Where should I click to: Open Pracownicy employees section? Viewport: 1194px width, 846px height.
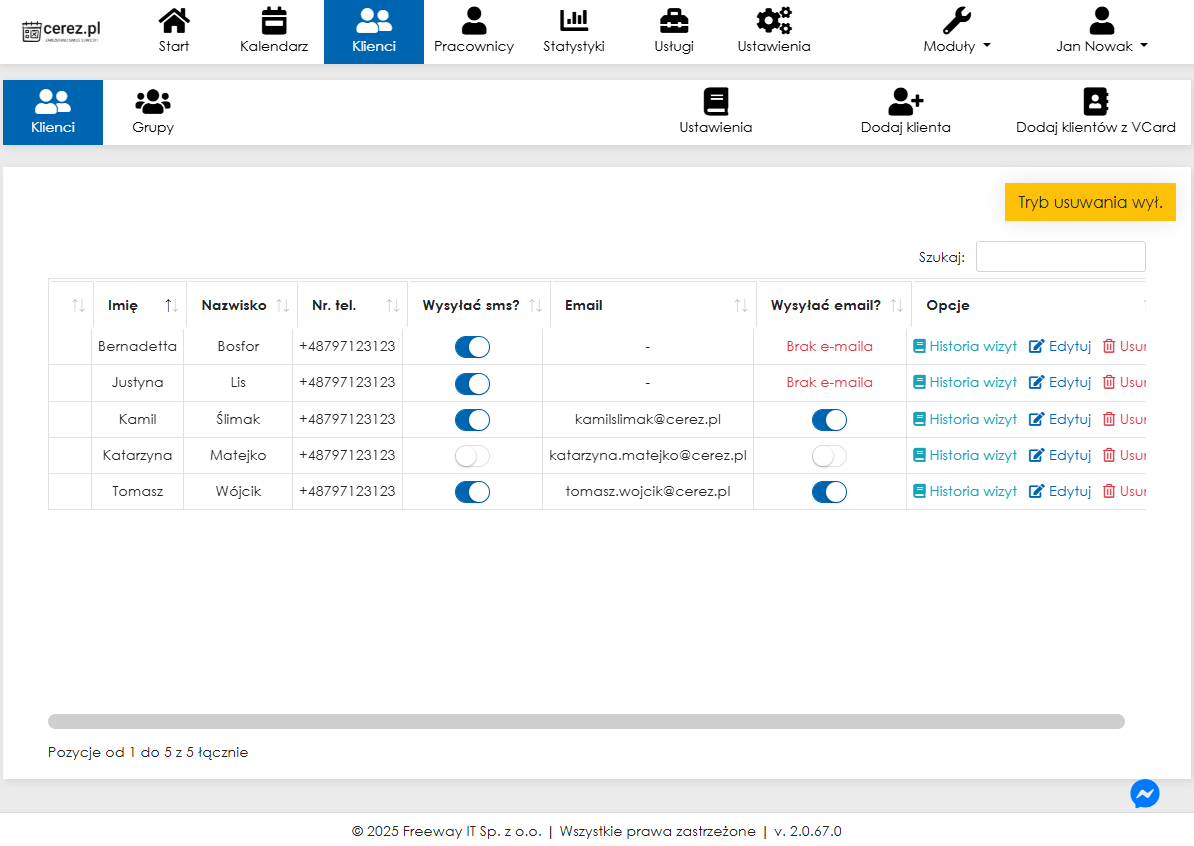(x=473, y=32)
